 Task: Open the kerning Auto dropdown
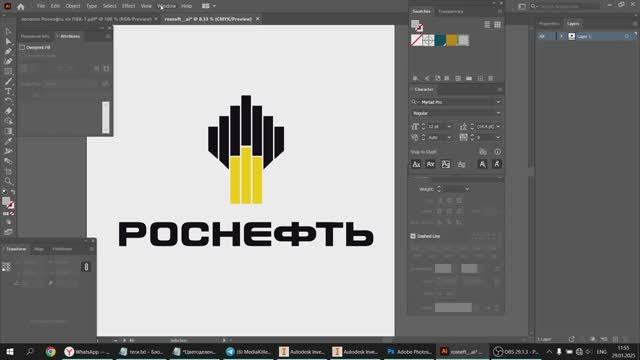(x=449, y=138)
